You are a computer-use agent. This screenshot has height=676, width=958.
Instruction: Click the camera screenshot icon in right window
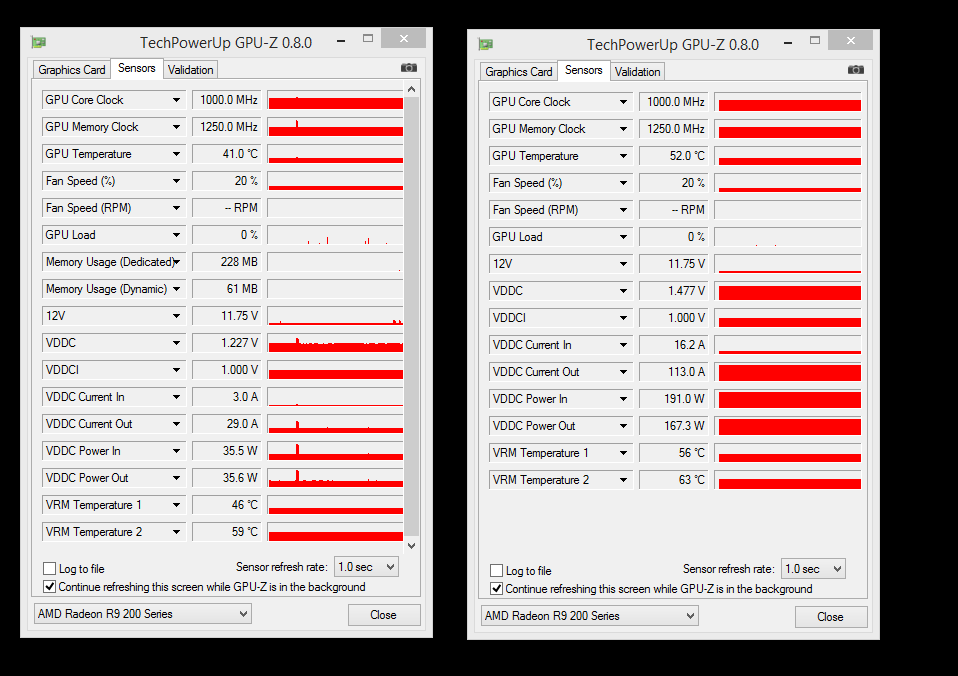pyautogui.click(x=856, y=70)
